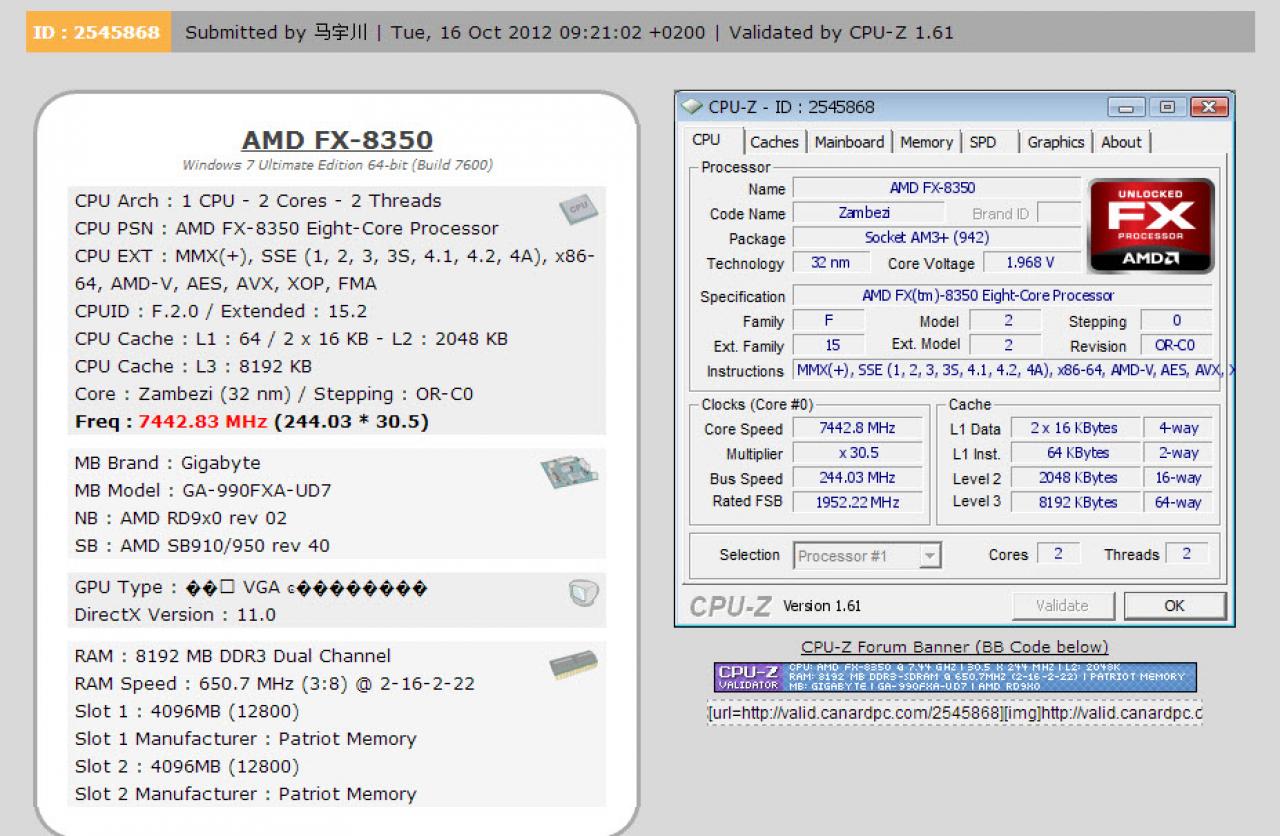Image resolution: width=1280 pixels, height=836 pixels.
Task: Click the Code Name field Zambezi
Action: coord(868,213)
